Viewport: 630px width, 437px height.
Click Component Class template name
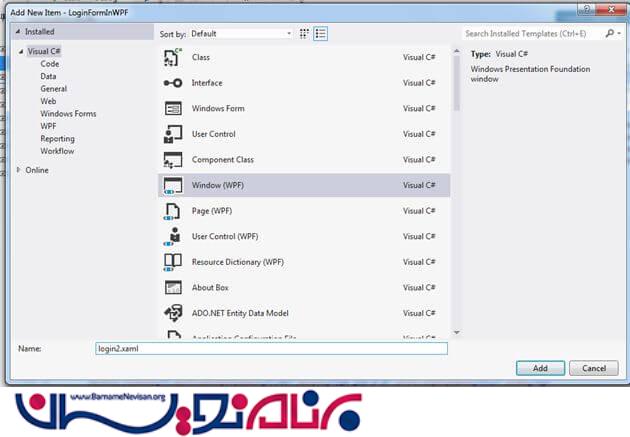(223, 160)
